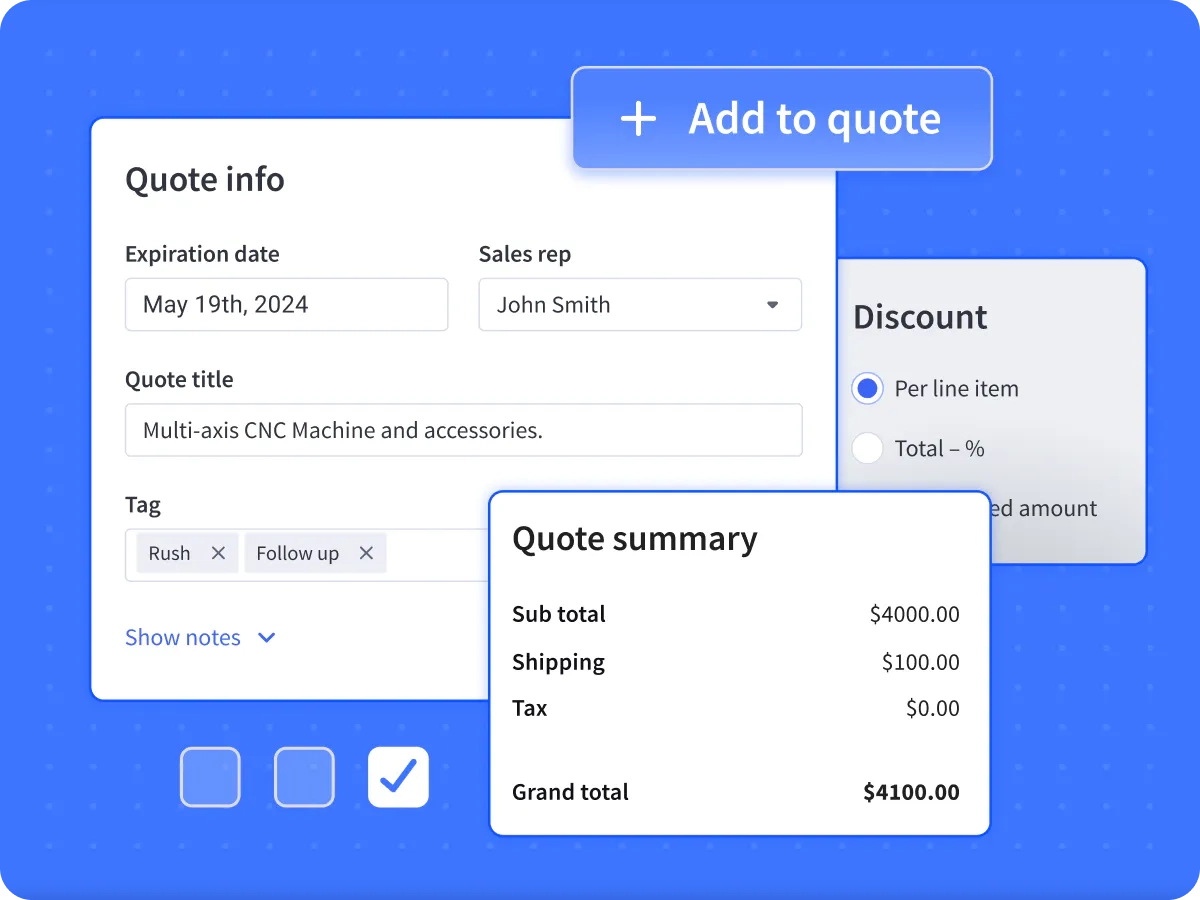Click the $4100.00 Grand total value

click(x=910, y=791)
